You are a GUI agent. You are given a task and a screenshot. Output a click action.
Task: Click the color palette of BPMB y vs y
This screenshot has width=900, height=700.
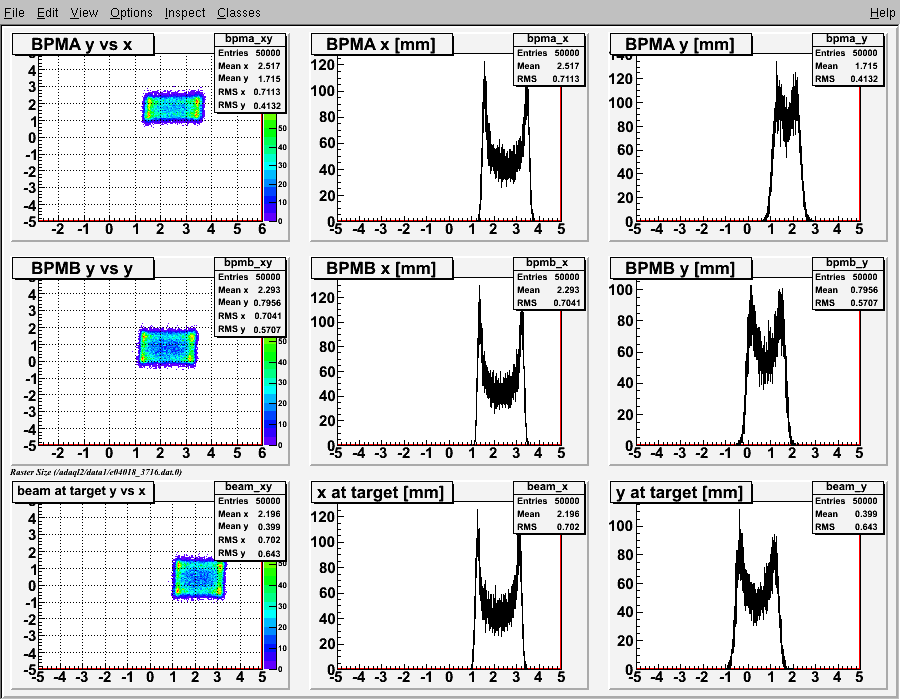click(270, 391)
